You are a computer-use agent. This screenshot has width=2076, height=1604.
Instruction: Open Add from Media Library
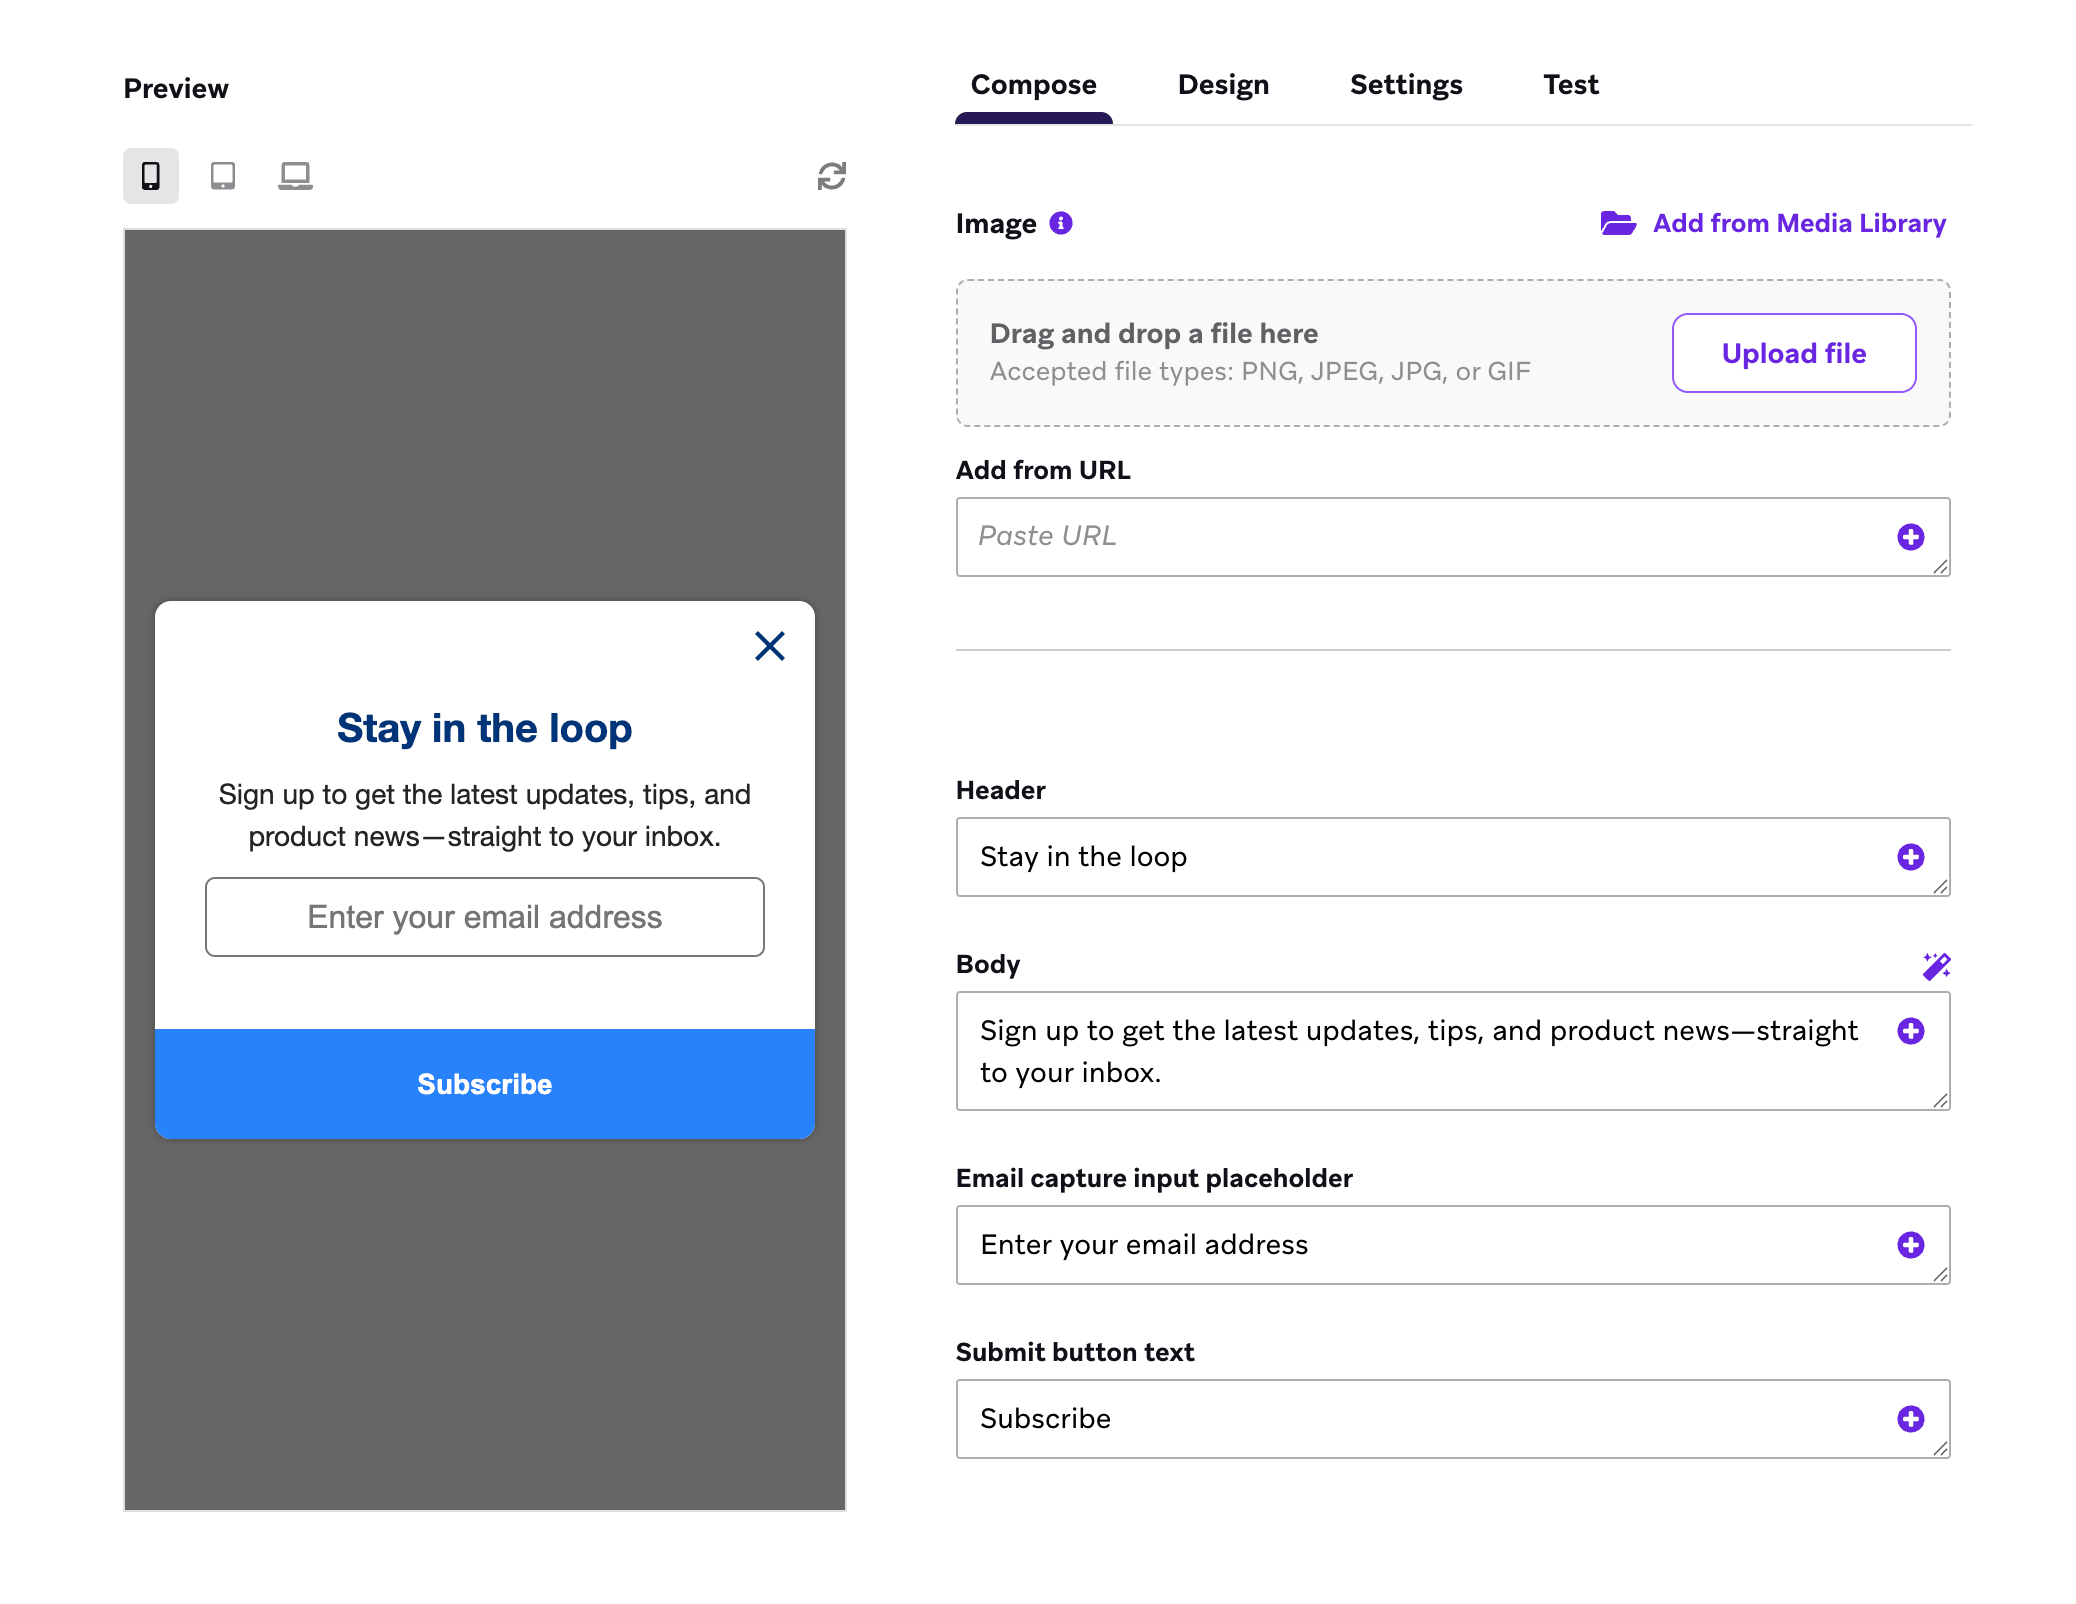point(1798,223)
